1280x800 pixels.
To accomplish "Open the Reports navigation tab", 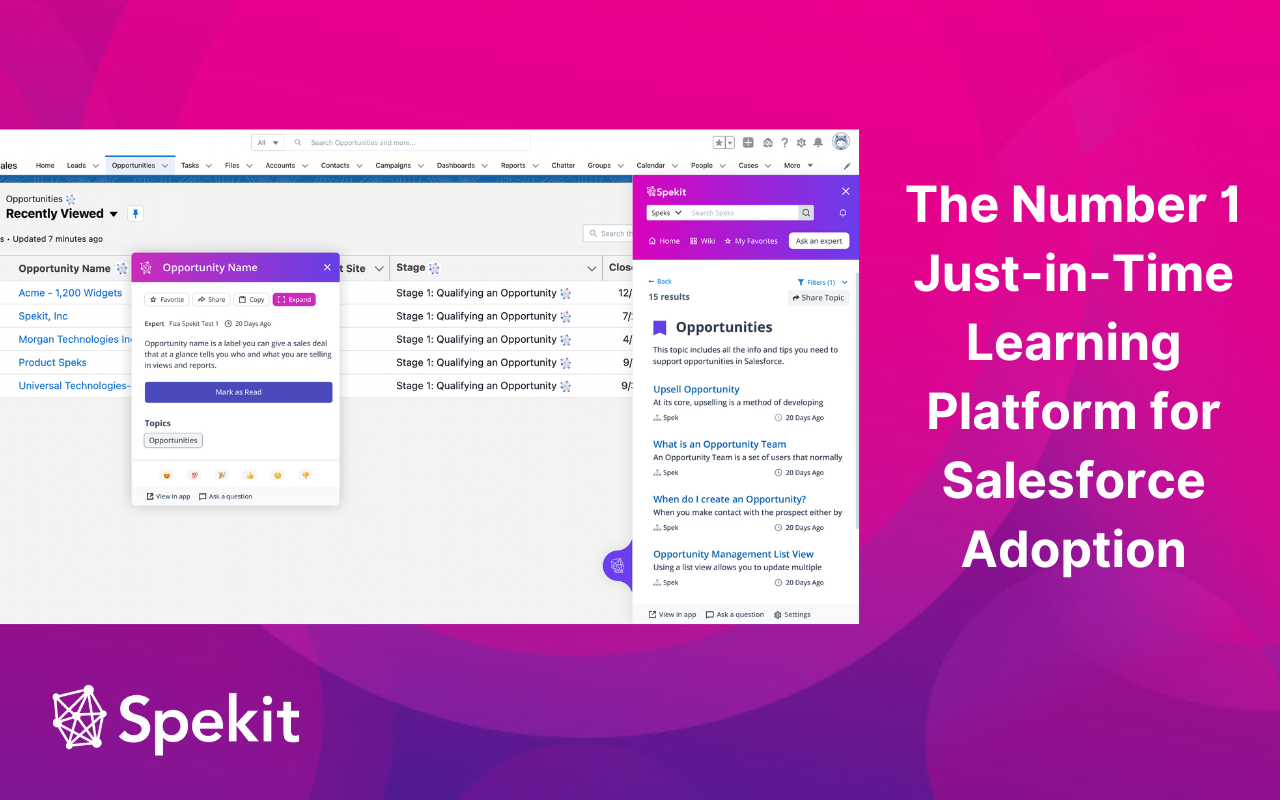I will (x=513, y=166).
